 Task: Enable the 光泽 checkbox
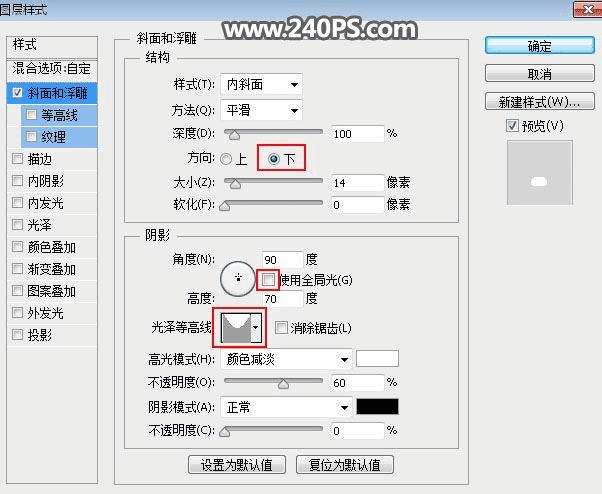tap(17, 224)
